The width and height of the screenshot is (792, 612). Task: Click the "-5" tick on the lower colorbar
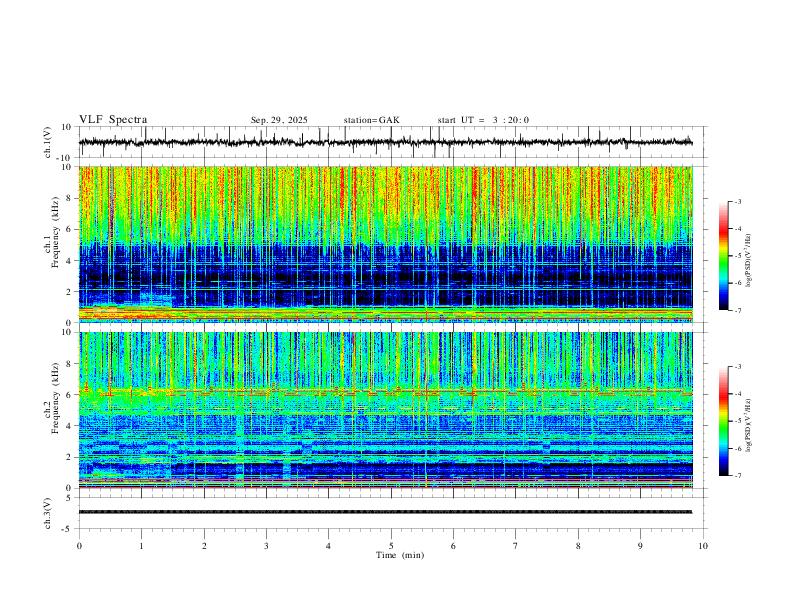pyautogui.click(x=737, y=421)
